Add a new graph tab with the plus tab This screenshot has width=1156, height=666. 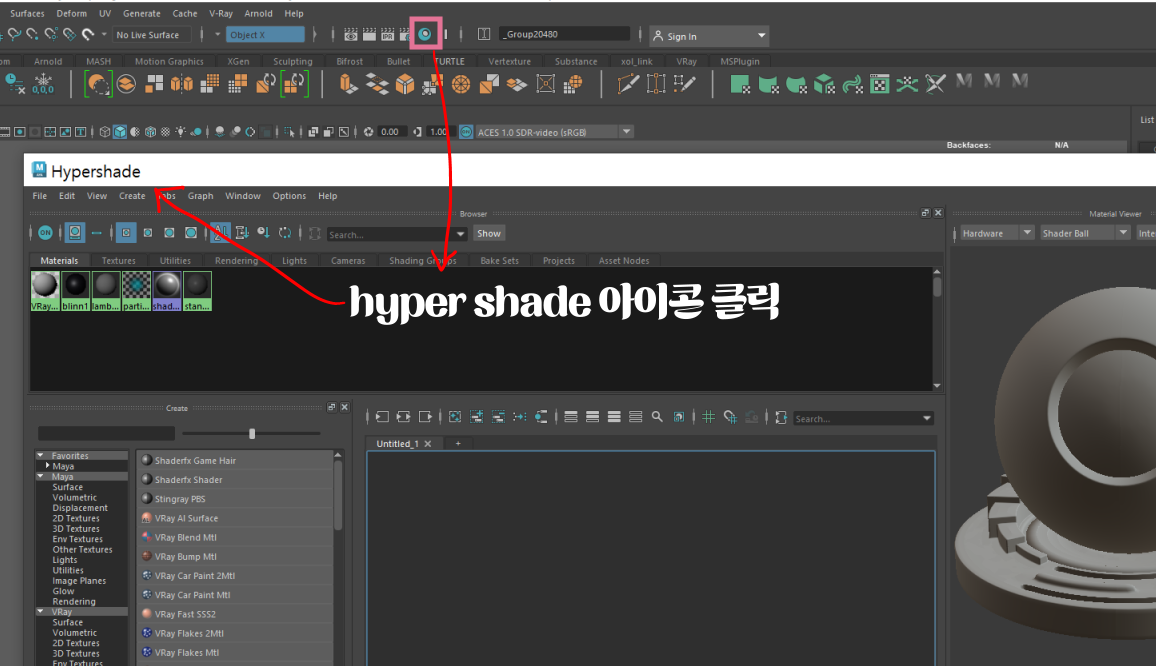point(458,443)
